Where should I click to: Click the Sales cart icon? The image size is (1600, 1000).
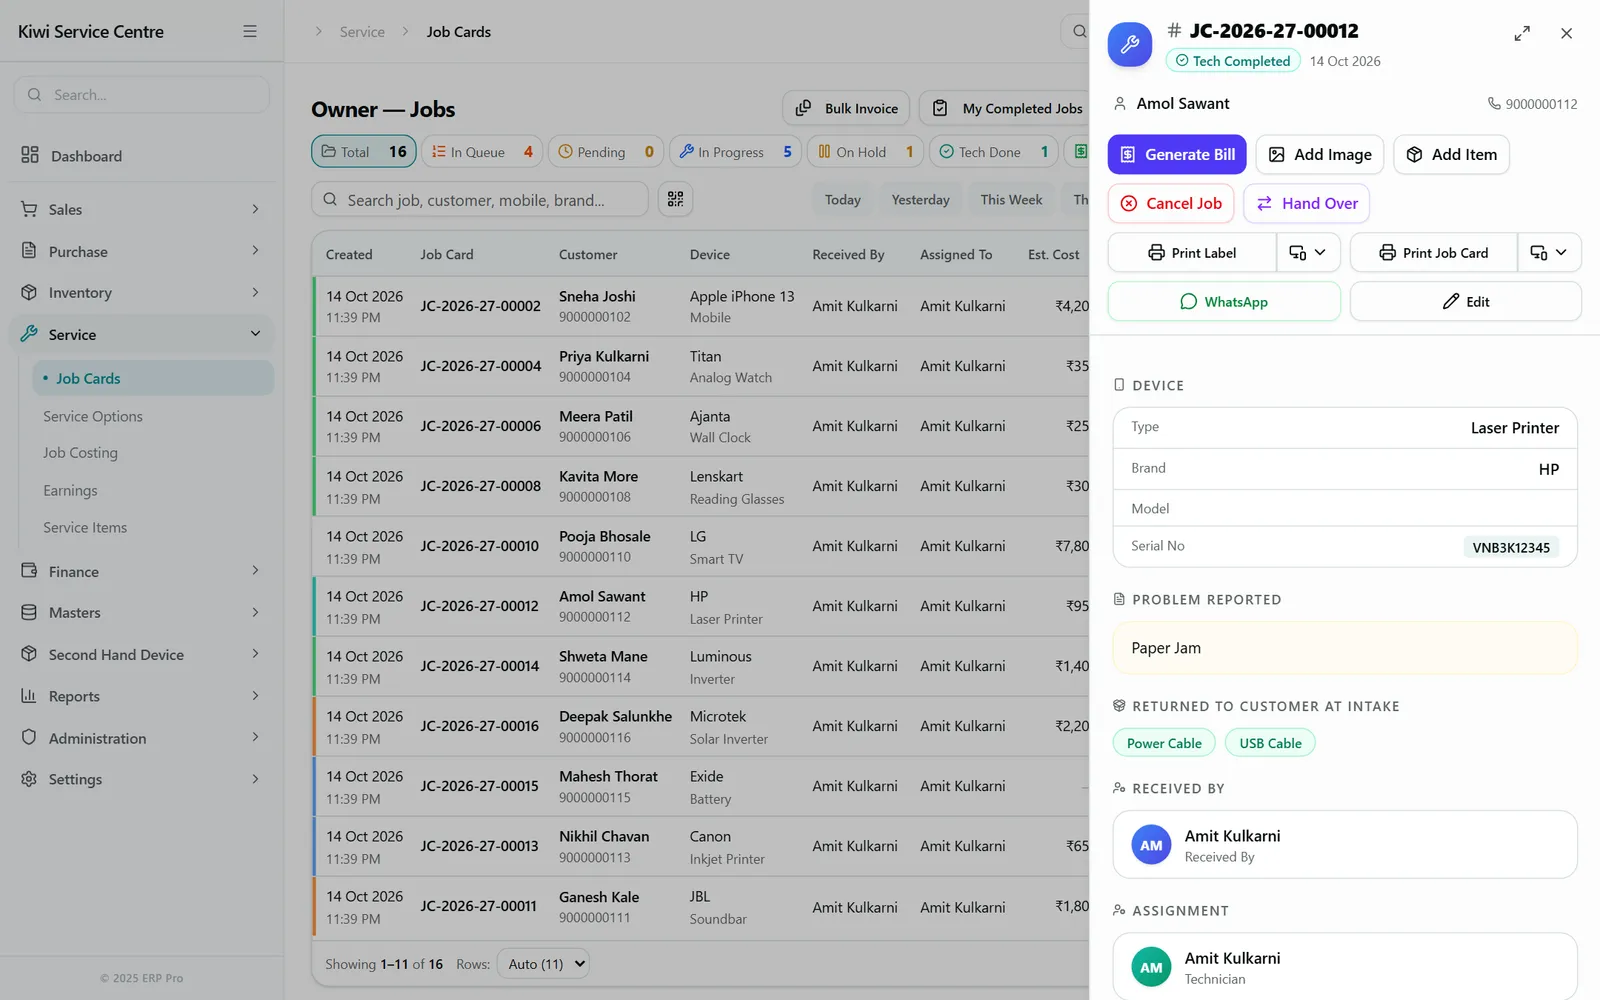pyautogui.click(x=29, y=209)
